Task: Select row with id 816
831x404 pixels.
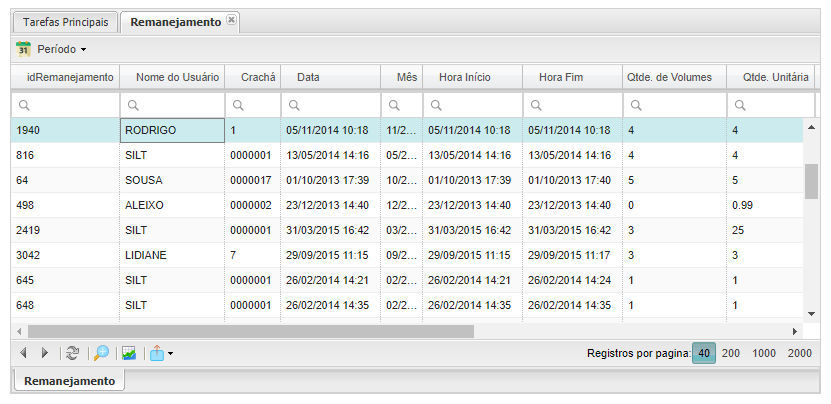Action: (x=407, y=155)
